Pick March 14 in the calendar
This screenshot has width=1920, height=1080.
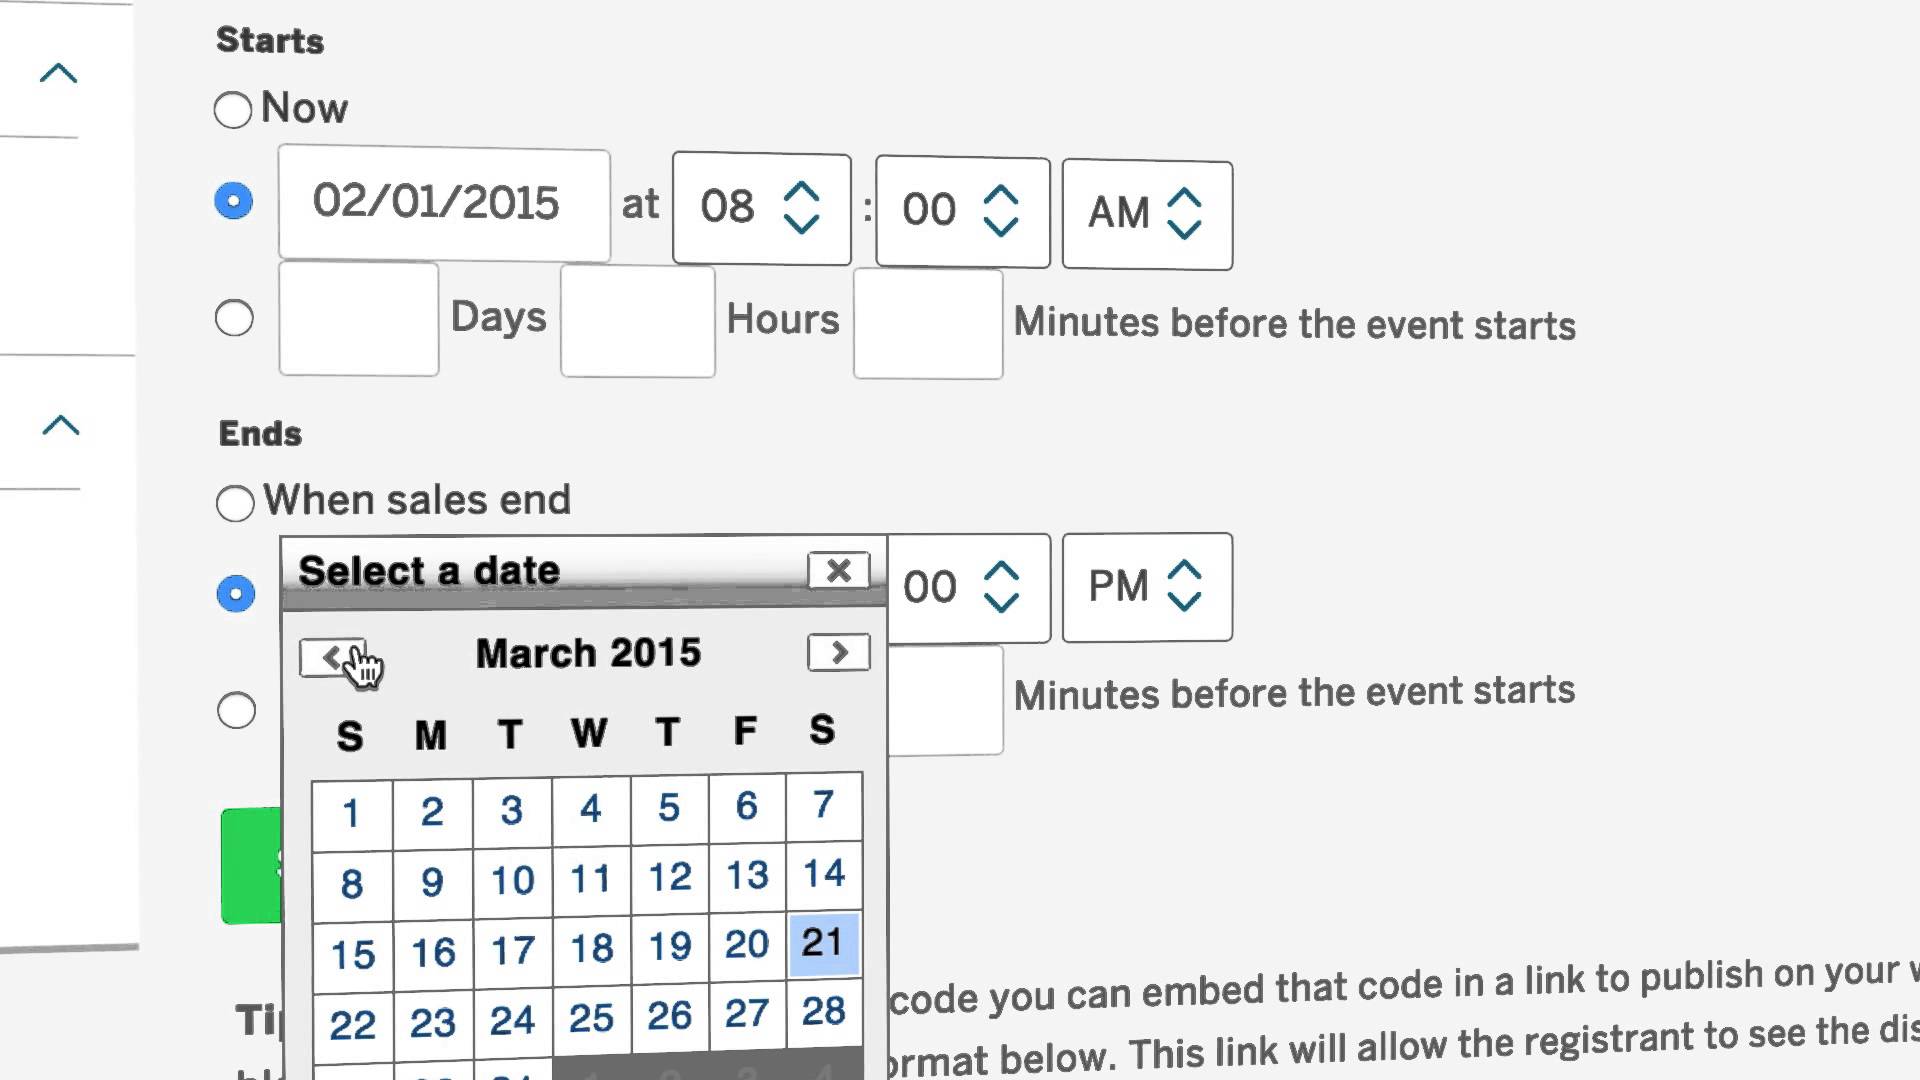point(824,874)
